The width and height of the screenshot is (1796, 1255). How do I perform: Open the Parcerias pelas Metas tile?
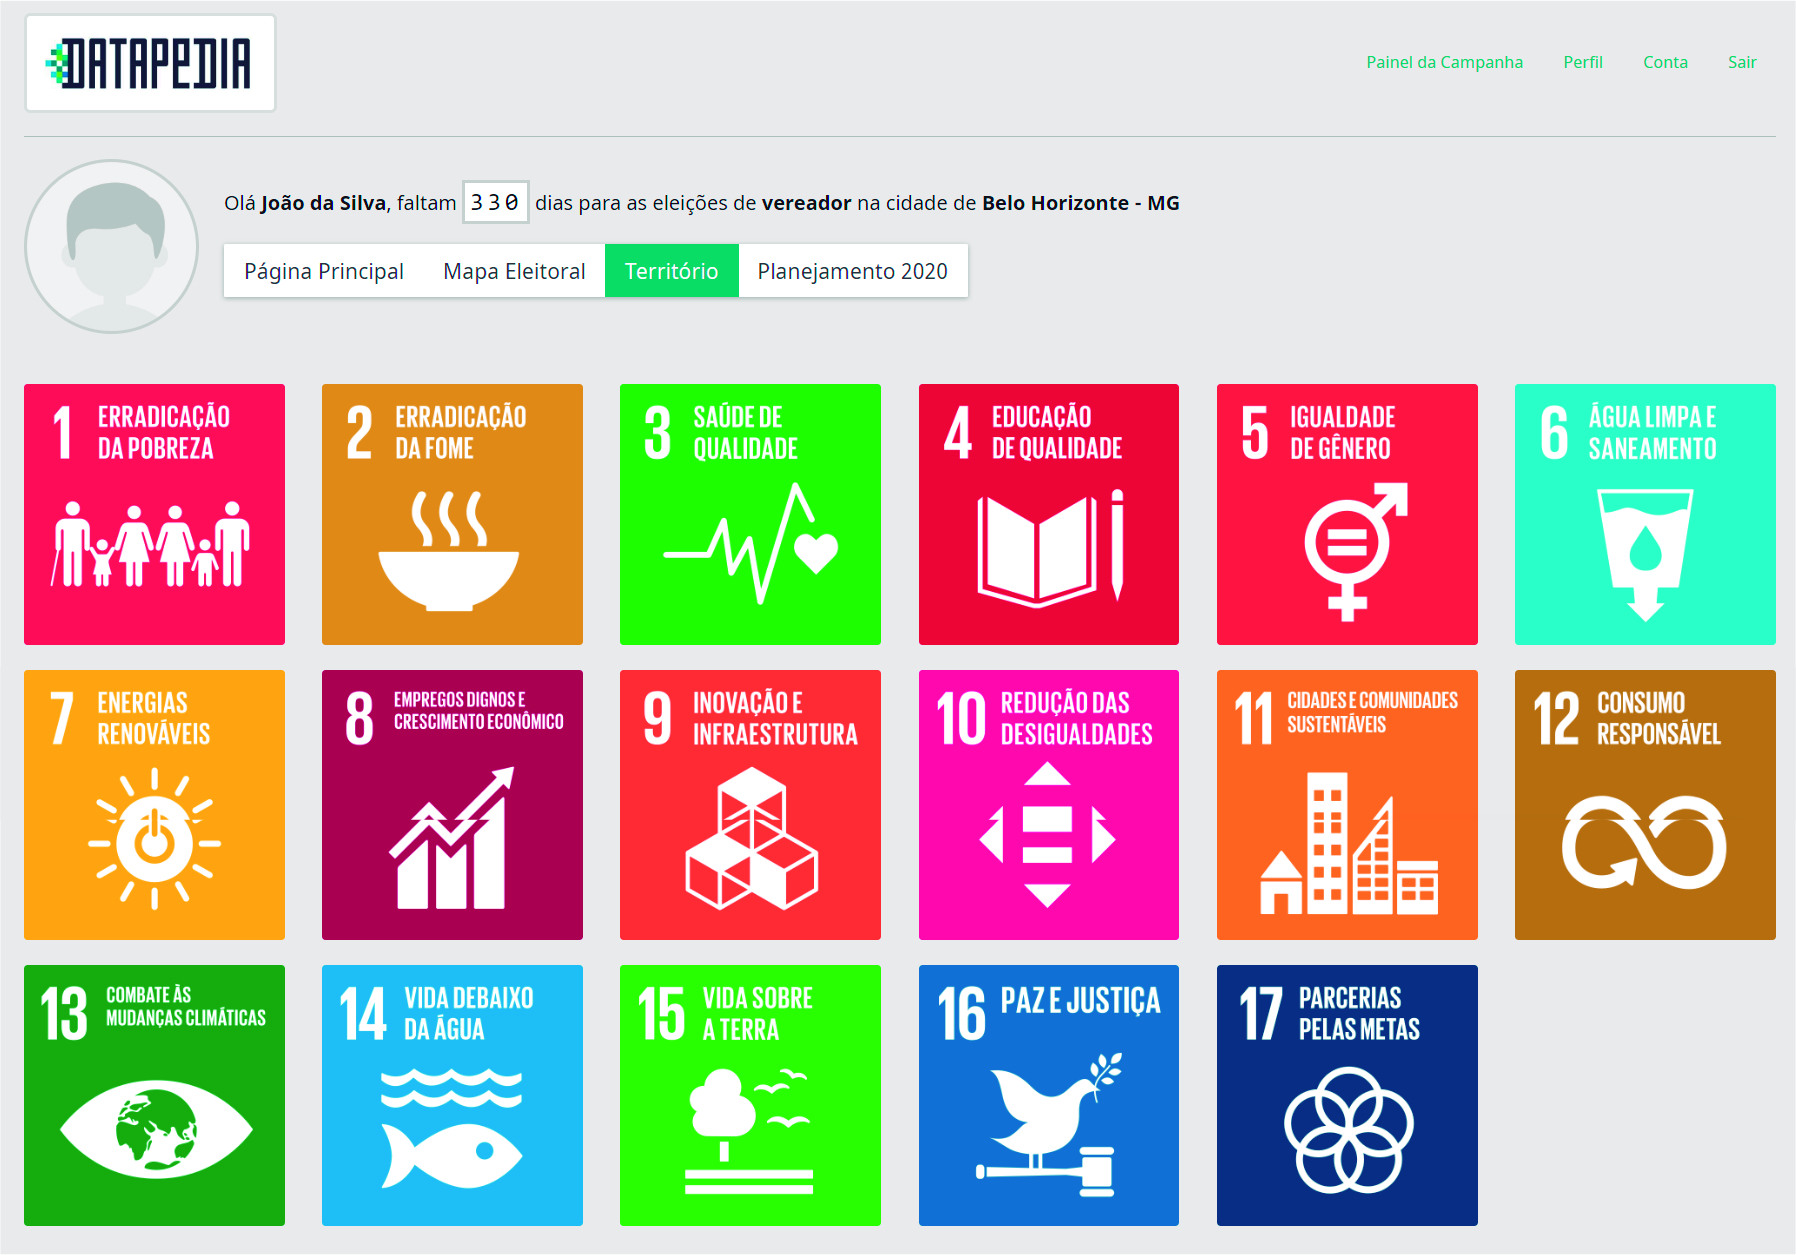click(1347, 1095)
